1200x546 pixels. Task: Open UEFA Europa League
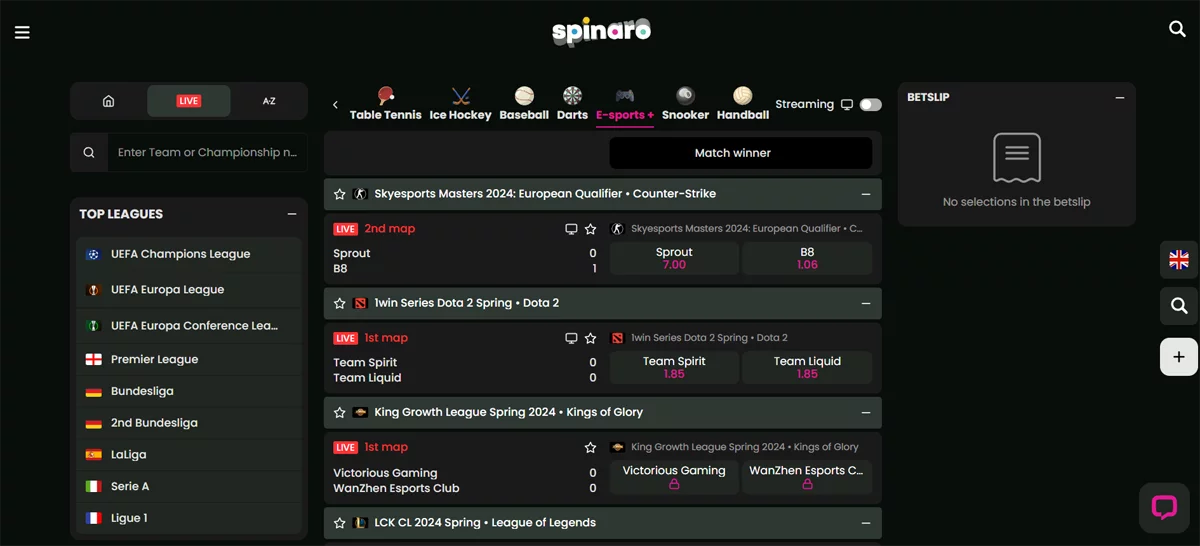point(188,290)
